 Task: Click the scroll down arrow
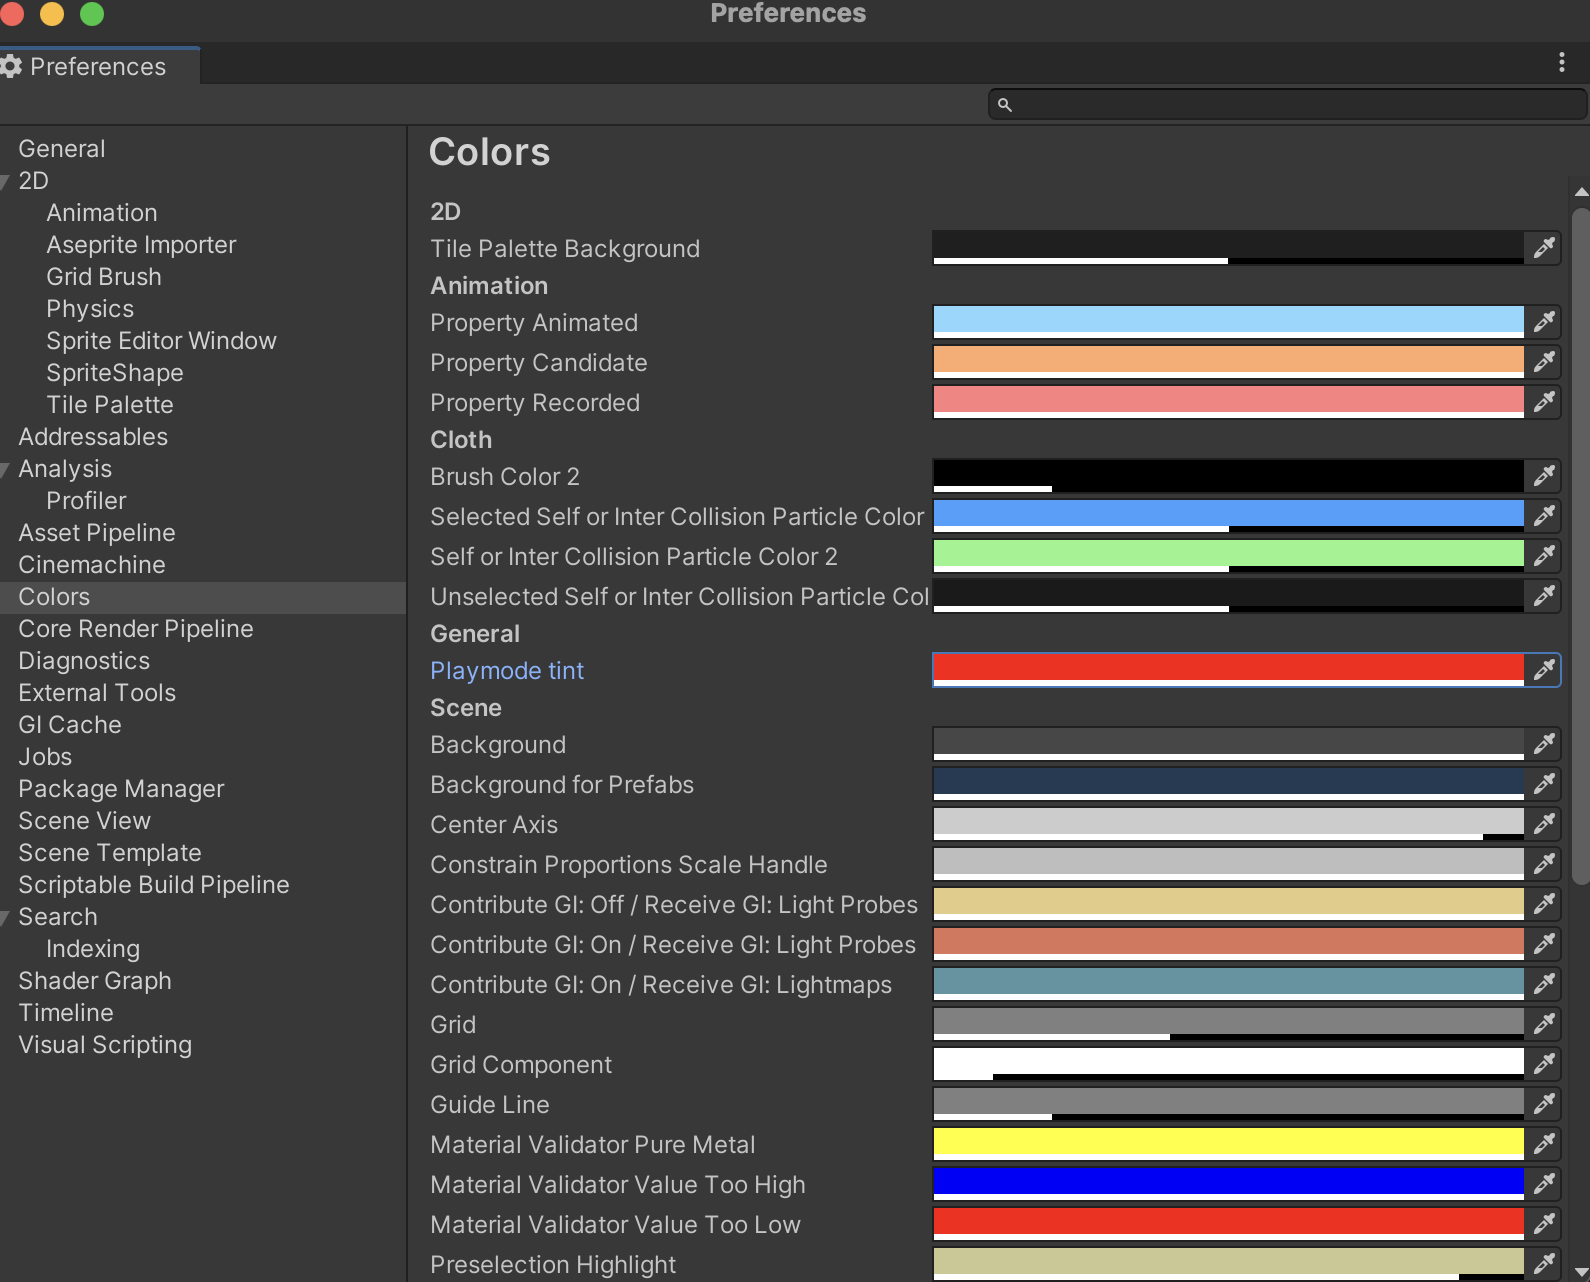click(x=1581, y=1272)
